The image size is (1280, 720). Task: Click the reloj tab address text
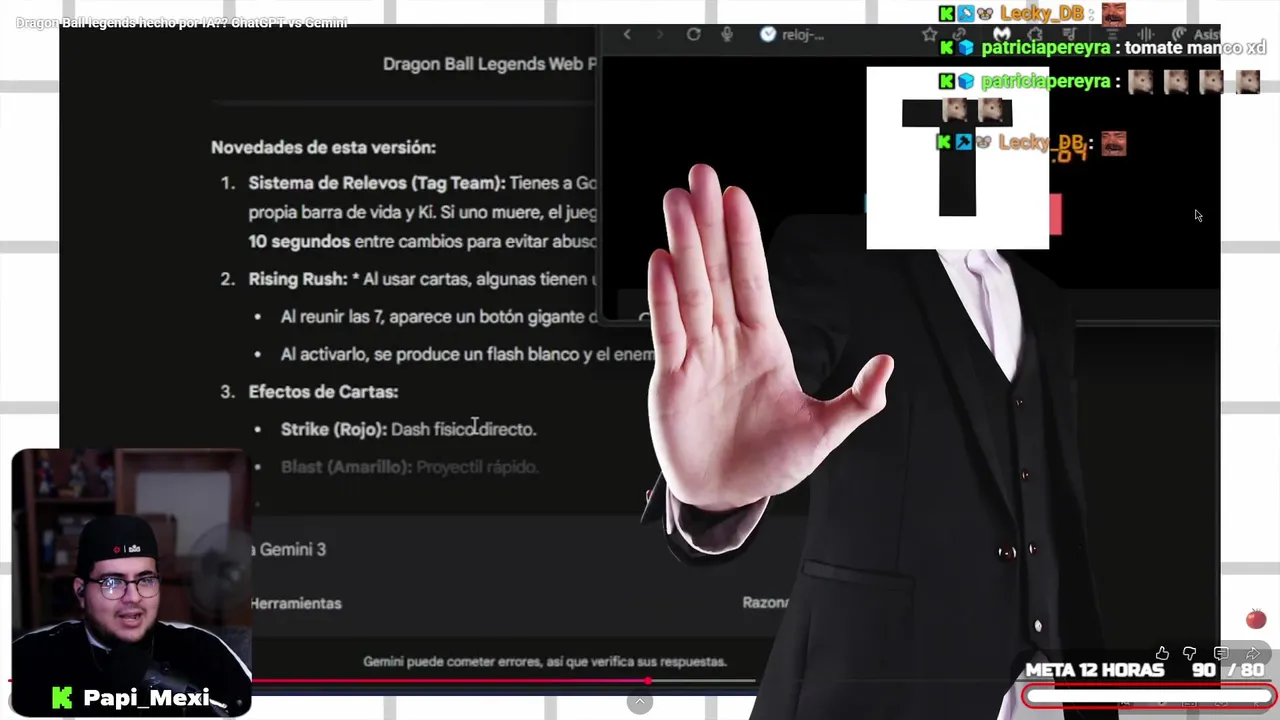pos(805,35)
